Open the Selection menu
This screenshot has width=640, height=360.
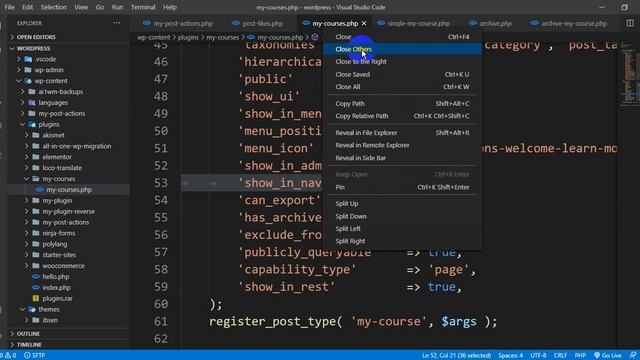(53, 7)
